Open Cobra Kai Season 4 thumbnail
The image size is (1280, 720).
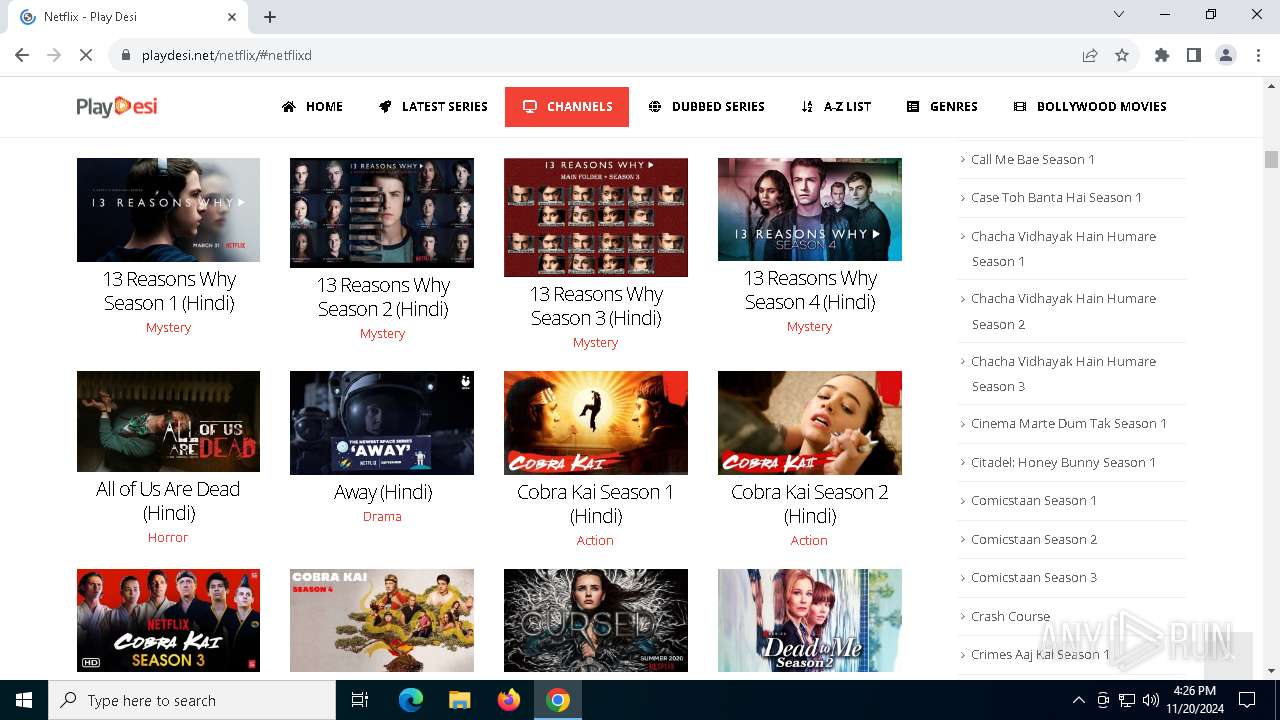[382, 620]
